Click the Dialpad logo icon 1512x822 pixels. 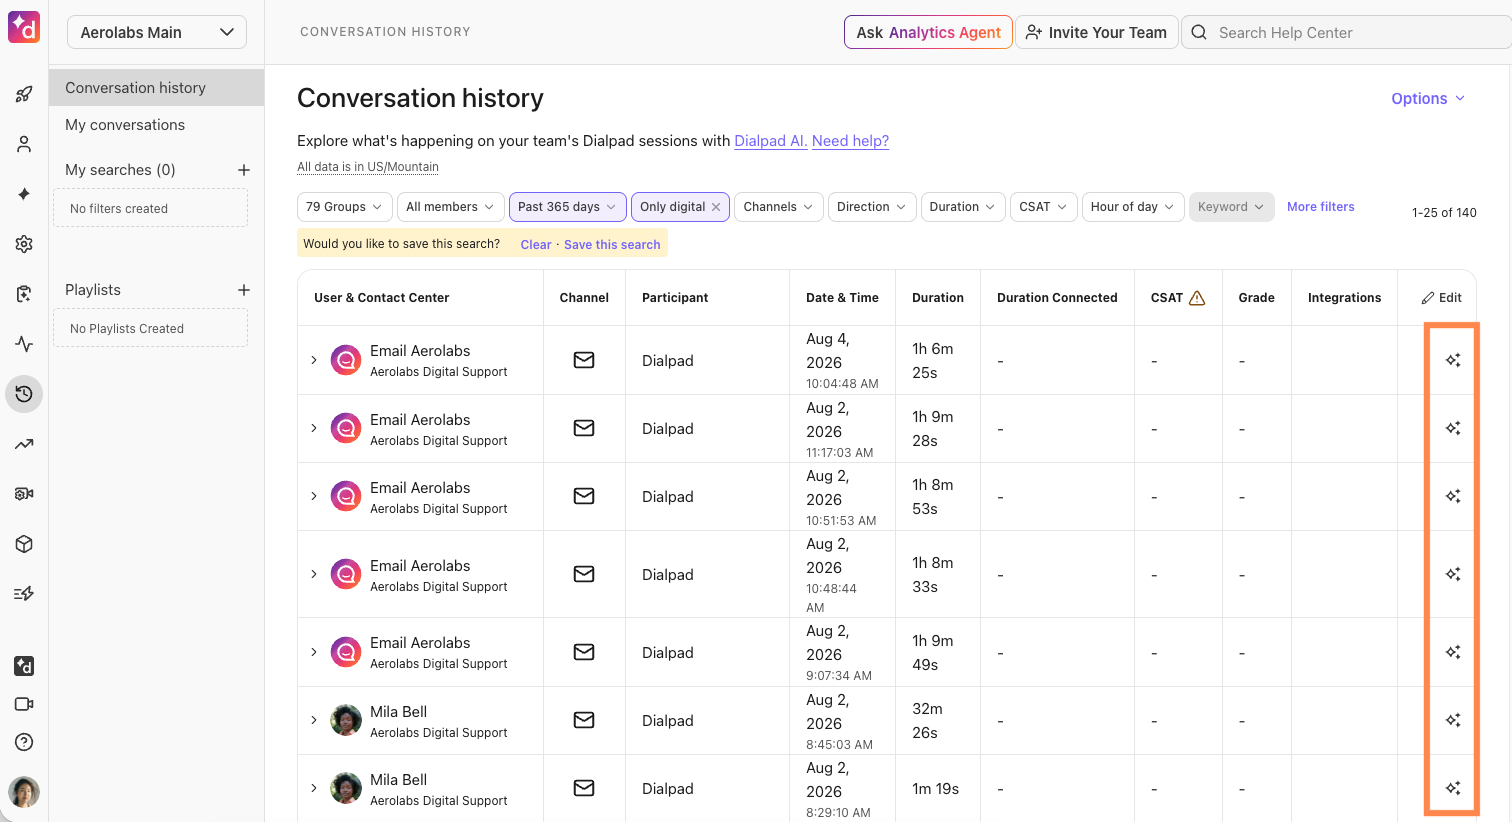click(24, 27)
